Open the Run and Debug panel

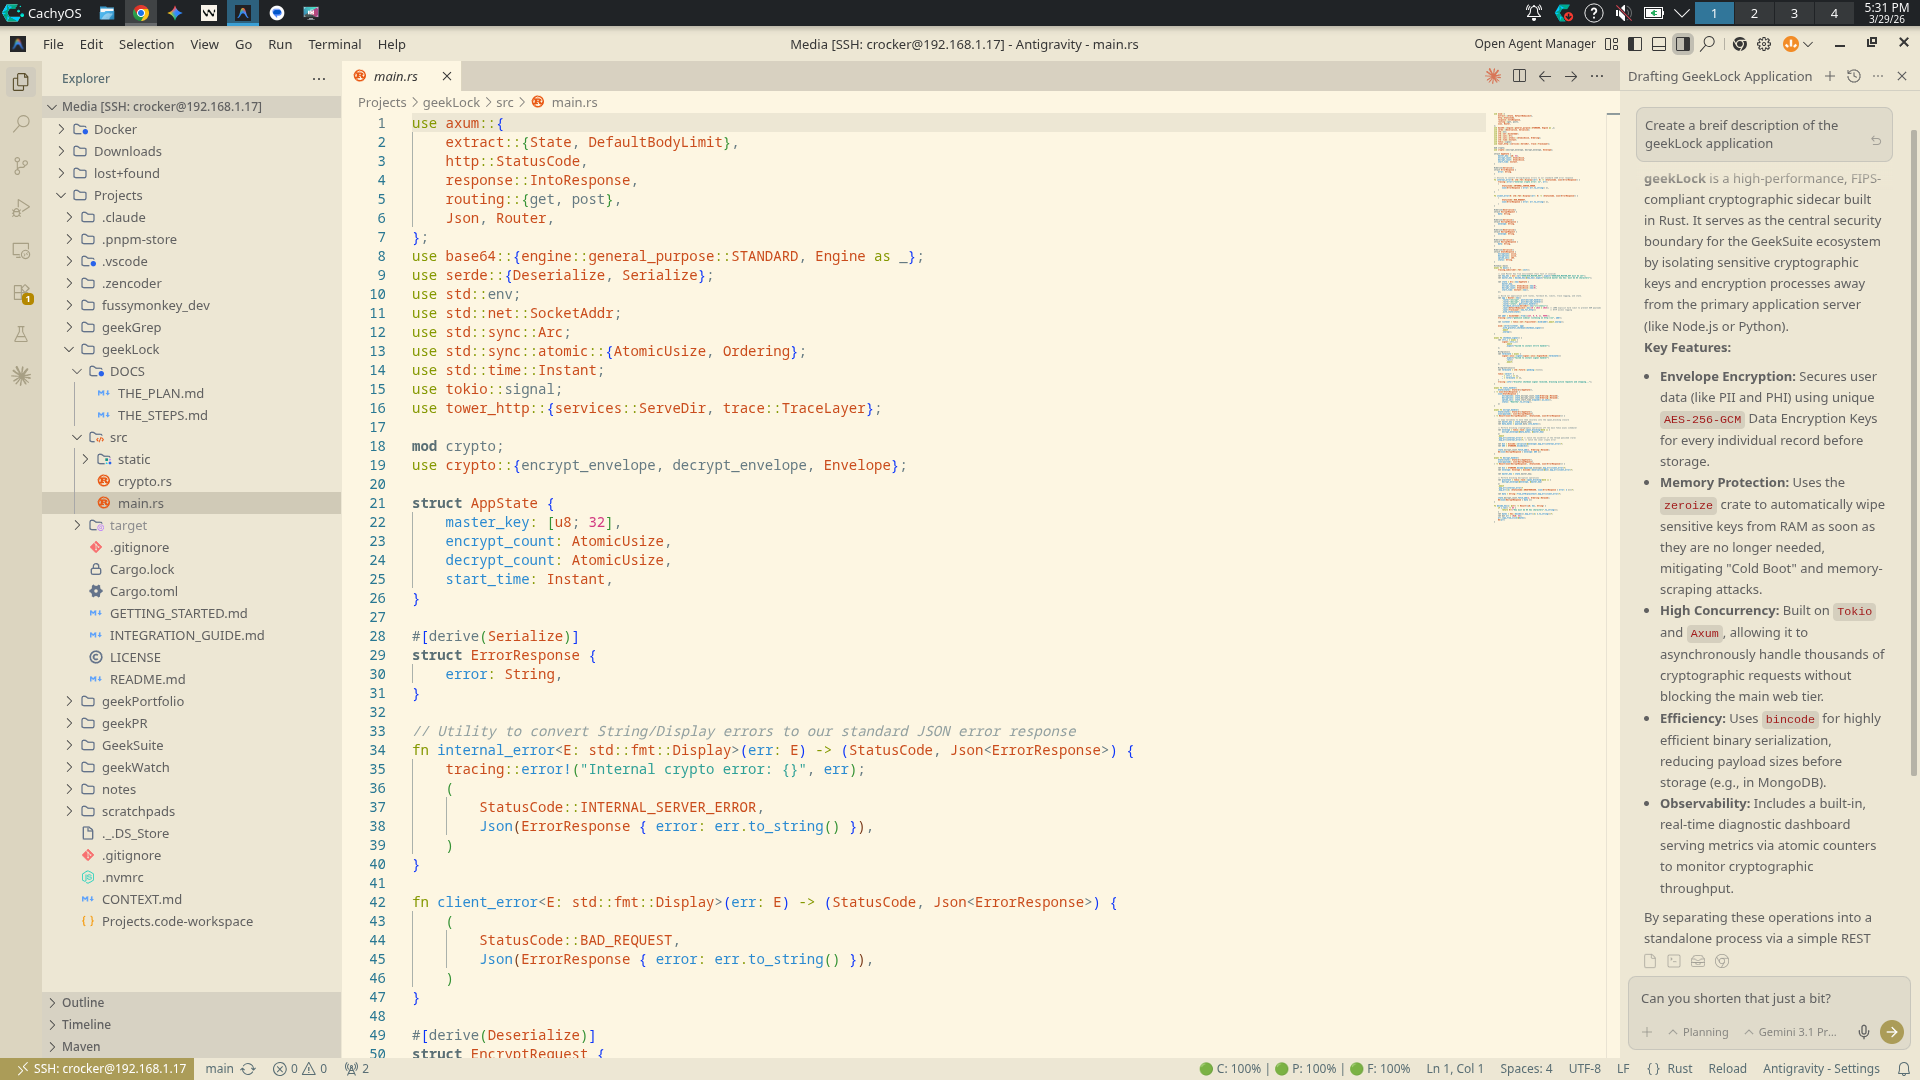pos(21,209)
